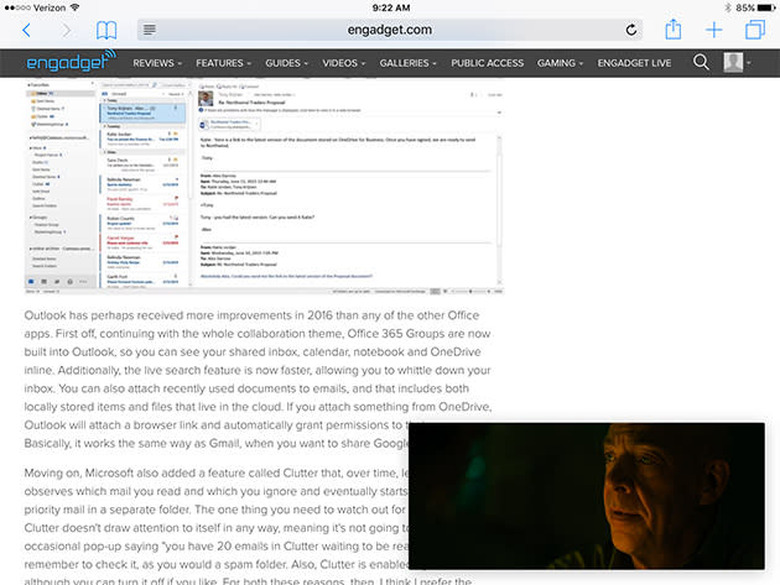The image size is (780, 585).
Task: Tap the picture-in-picture video overlay
Action: click(586, 495)
